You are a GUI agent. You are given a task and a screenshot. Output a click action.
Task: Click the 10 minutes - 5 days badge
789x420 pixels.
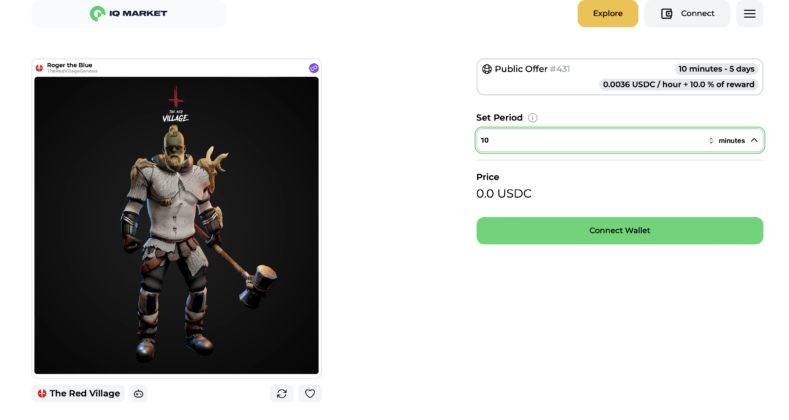[x=716, y=69]
